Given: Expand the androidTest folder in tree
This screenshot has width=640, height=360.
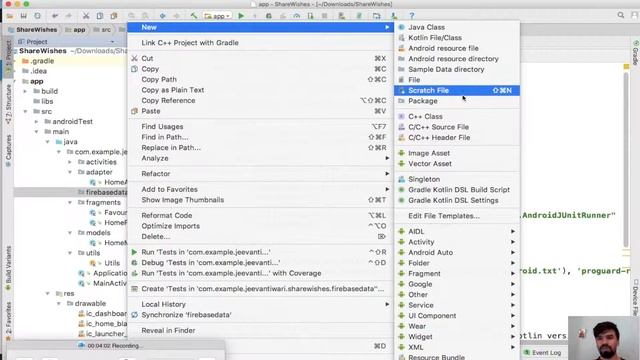Looking at the screenshot, I should click(x=36, y=122).
